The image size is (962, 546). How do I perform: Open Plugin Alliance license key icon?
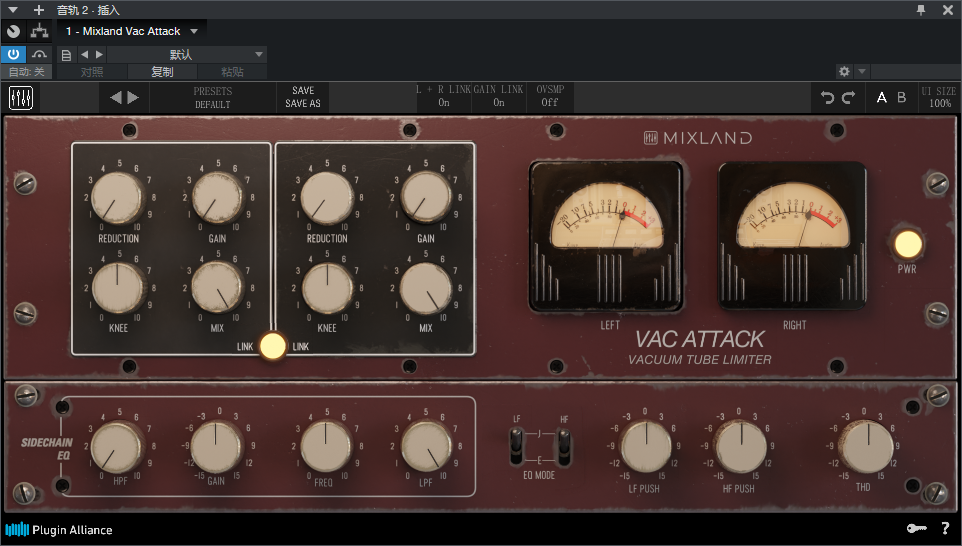click(x=917, y=528)
